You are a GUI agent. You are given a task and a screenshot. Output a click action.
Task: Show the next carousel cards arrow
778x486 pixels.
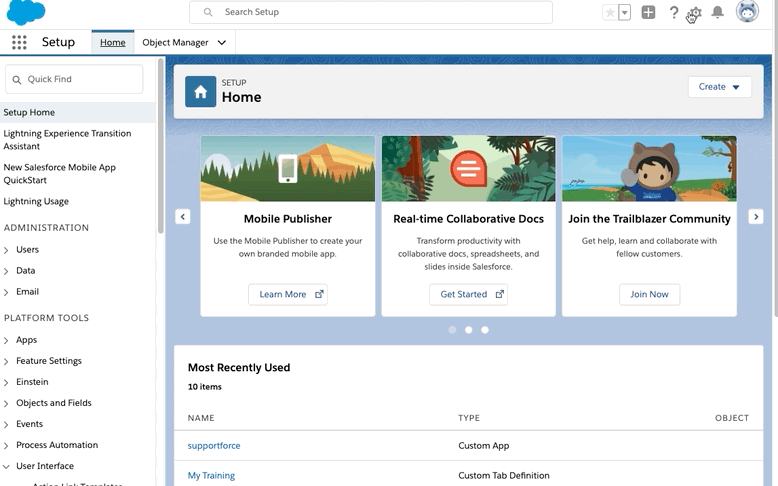click(756, 216)
